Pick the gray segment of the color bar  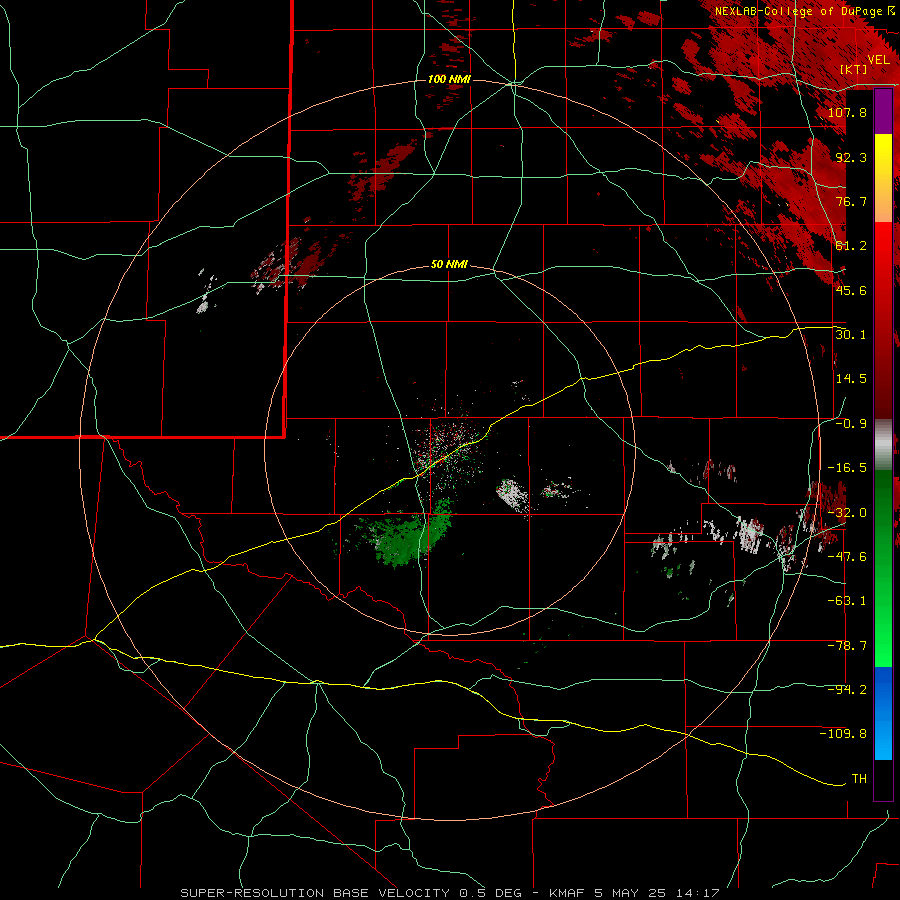pos(883,445)
